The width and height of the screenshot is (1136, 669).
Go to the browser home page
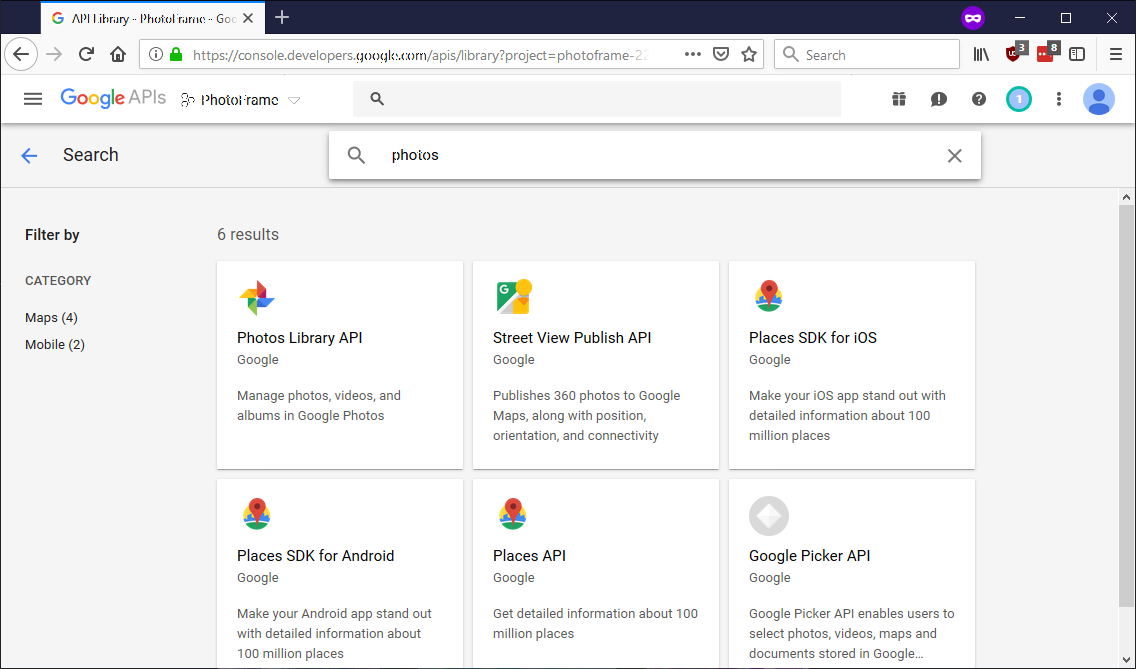click(118, 54)
